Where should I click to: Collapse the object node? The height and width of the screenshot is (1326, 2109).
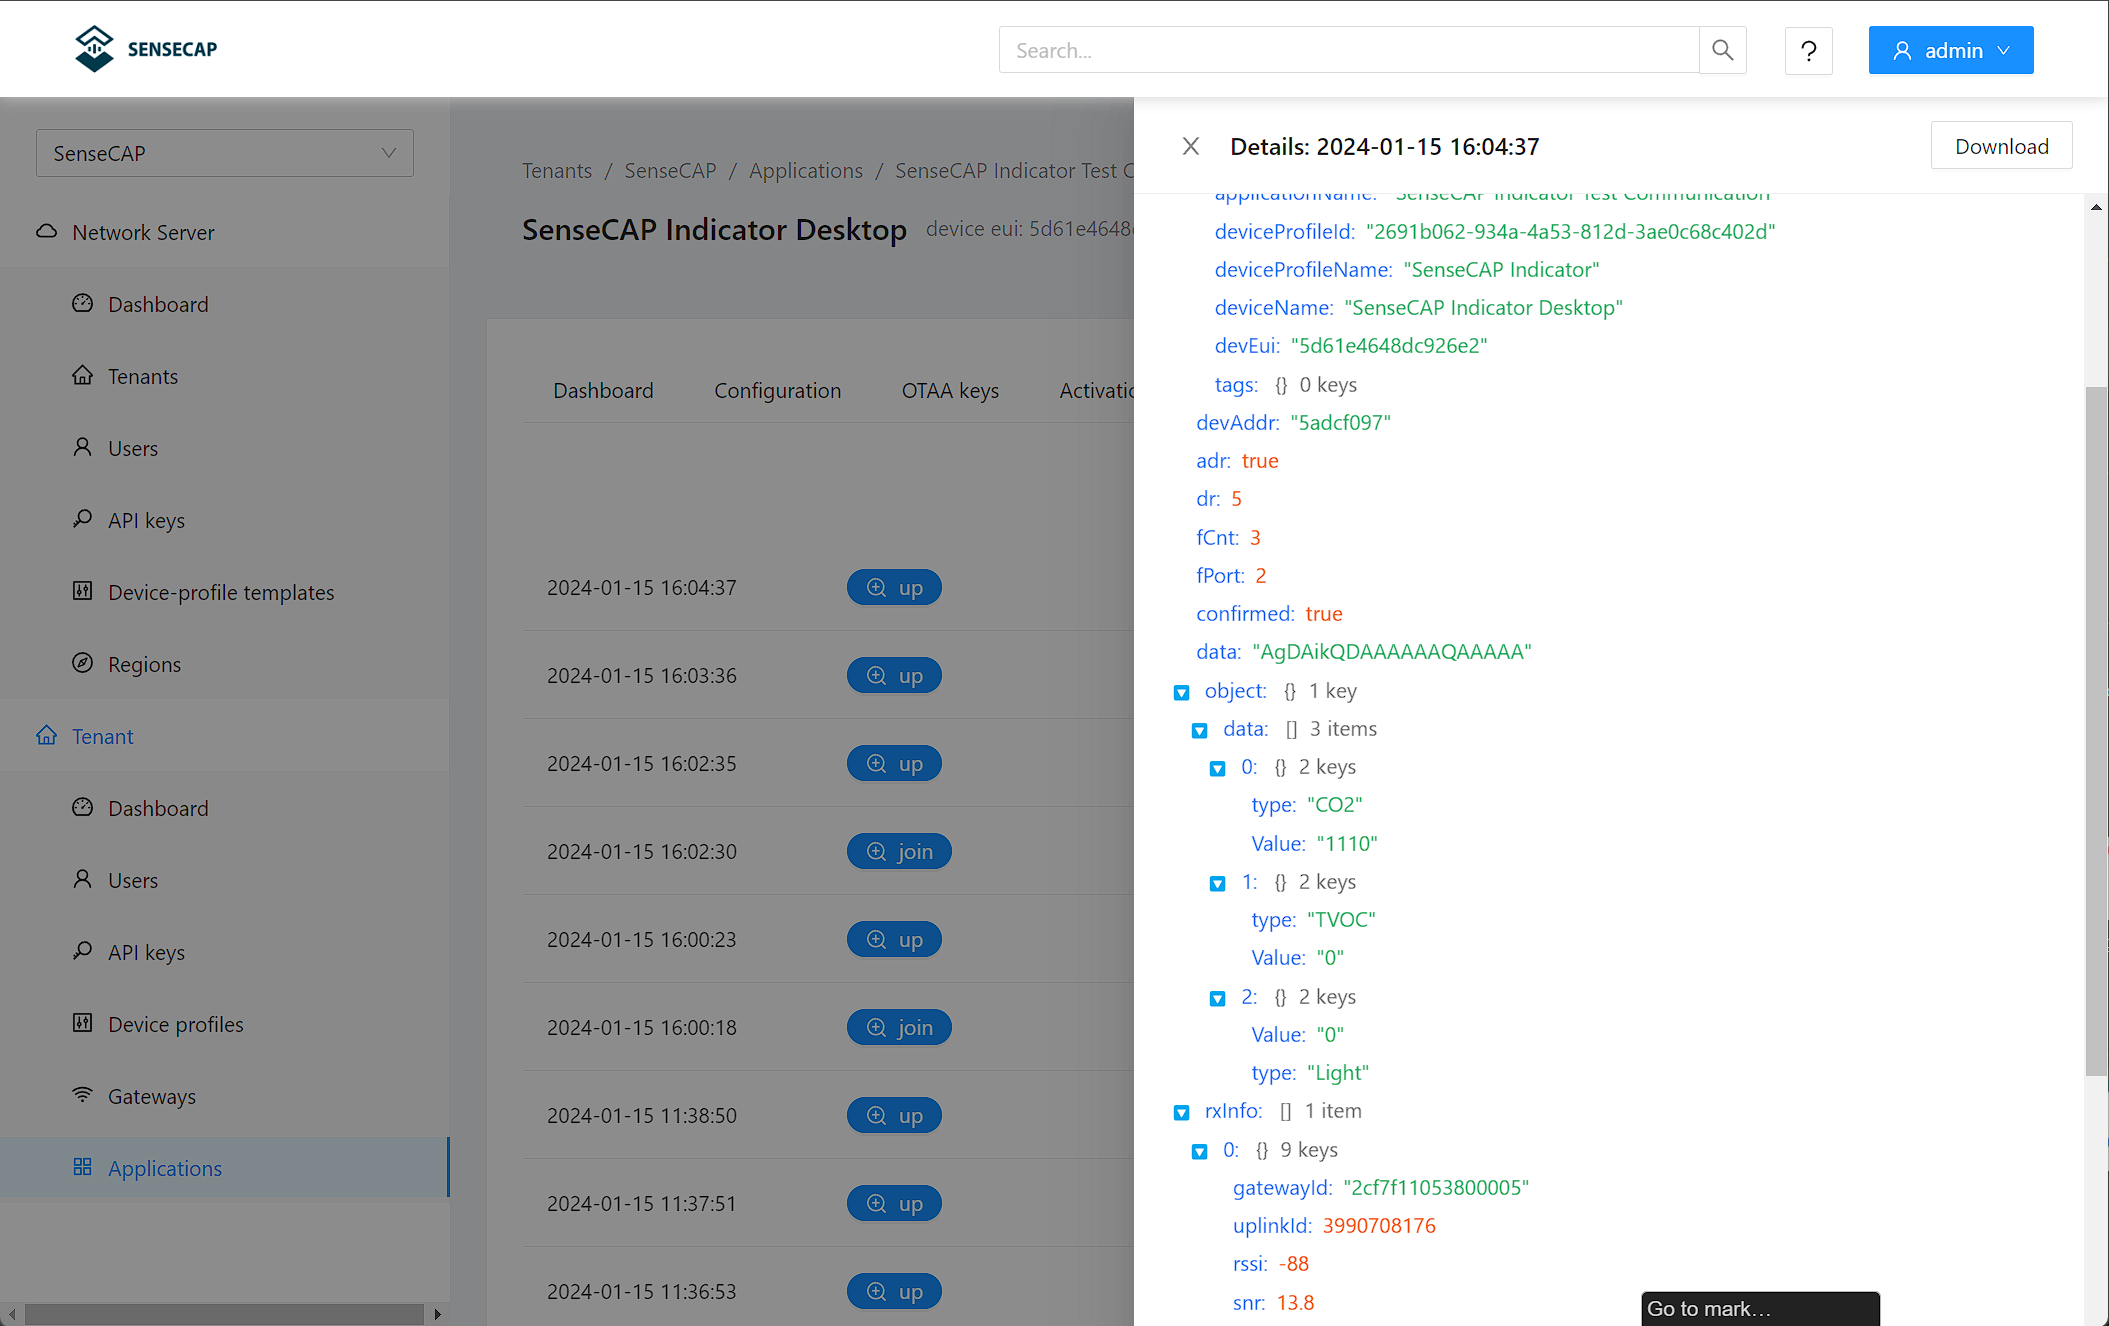[x=1181, y=692]
